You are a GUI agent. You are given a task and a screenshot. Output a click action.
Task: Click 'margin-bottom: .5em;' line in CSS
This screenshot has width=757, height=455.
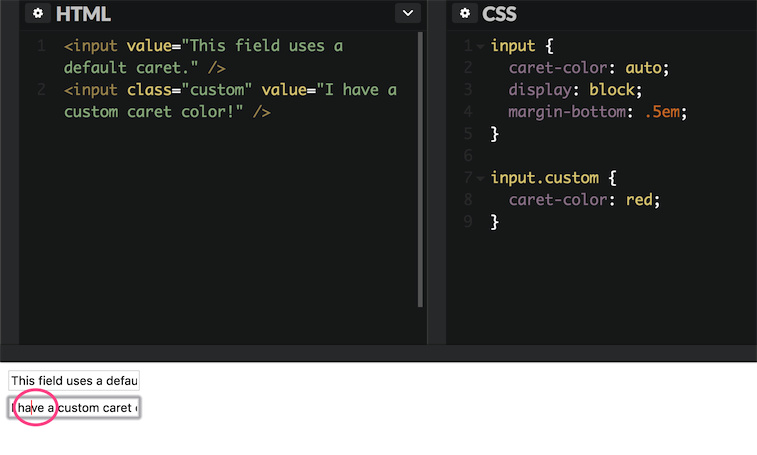[597, 112]
